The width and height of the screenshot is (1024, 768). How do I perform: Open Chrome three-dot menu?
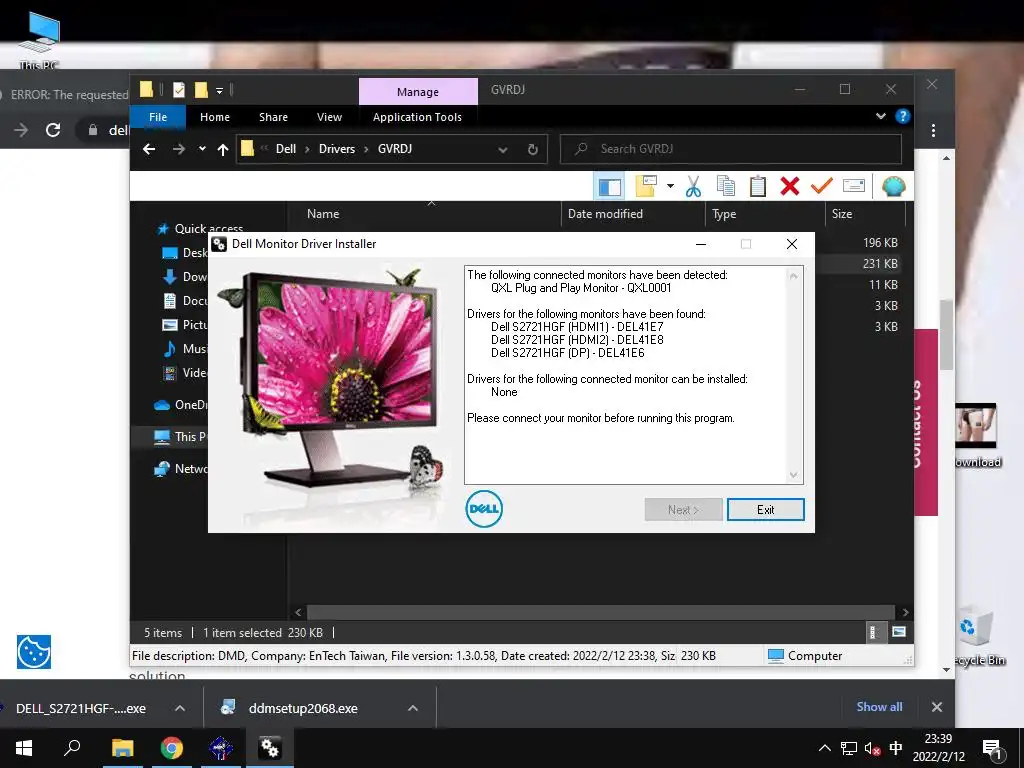tap(933, 131)
